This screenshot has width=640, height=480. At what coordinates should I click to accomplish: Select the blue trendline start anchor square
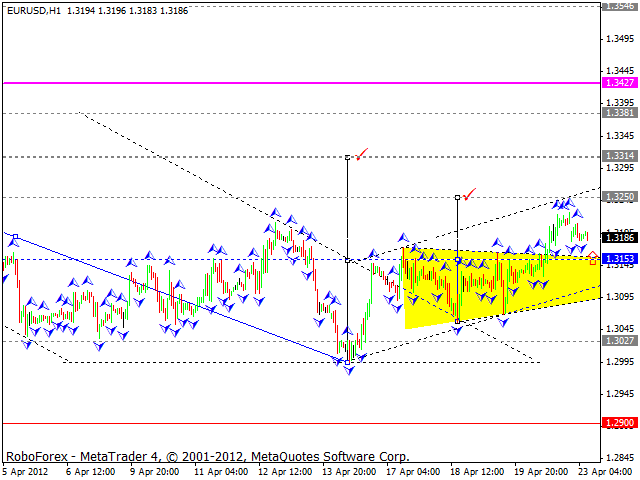(x=16, y=236)
